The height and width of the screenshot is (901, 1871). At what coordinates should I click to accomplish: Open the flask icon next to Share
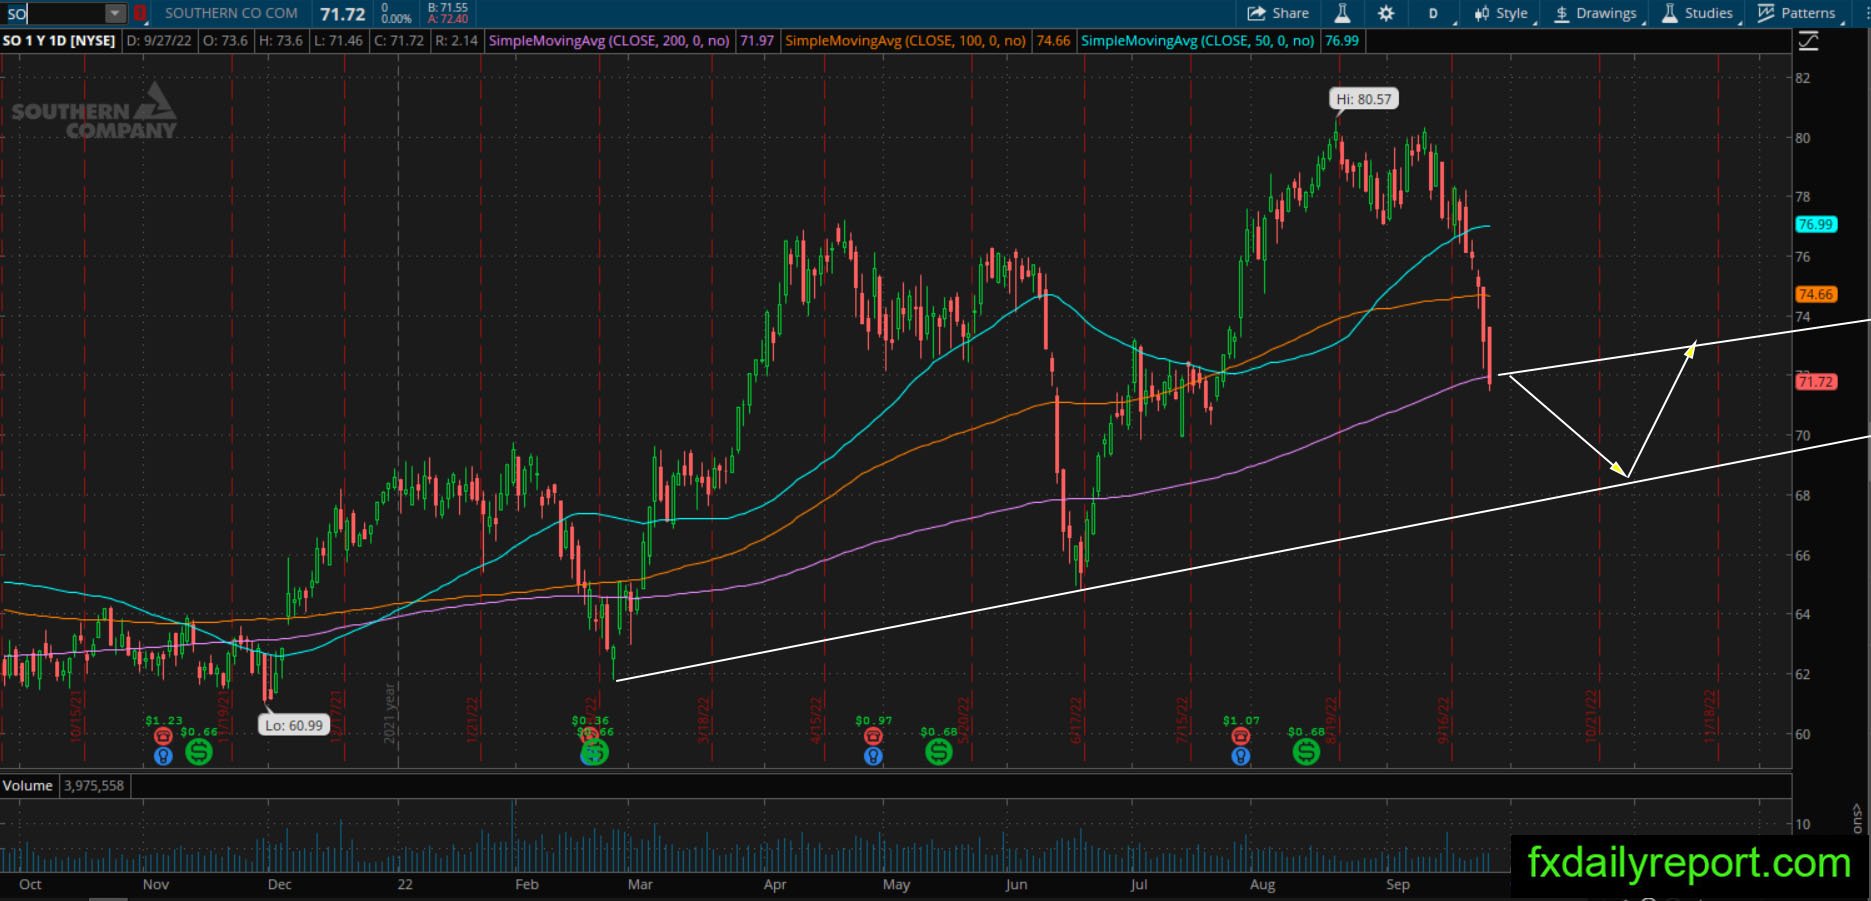pyautogui.click(x=1342, y=13)
